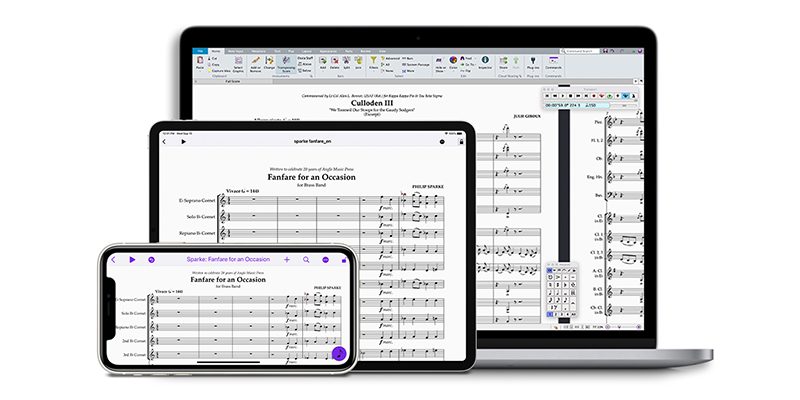This screenshot has height=400, width=800.
Task: Click the Select Graphic icon
Action: click(x=238, y=61)
